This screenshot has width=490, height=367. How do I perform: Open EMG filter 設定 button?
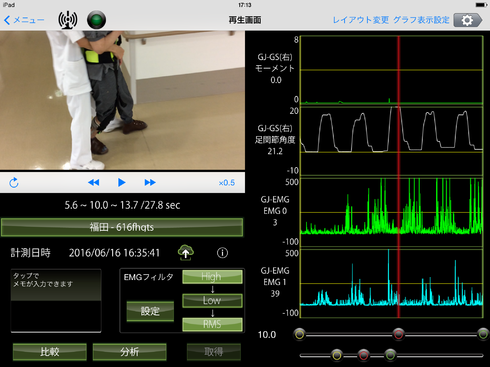(x=150, y=311)
